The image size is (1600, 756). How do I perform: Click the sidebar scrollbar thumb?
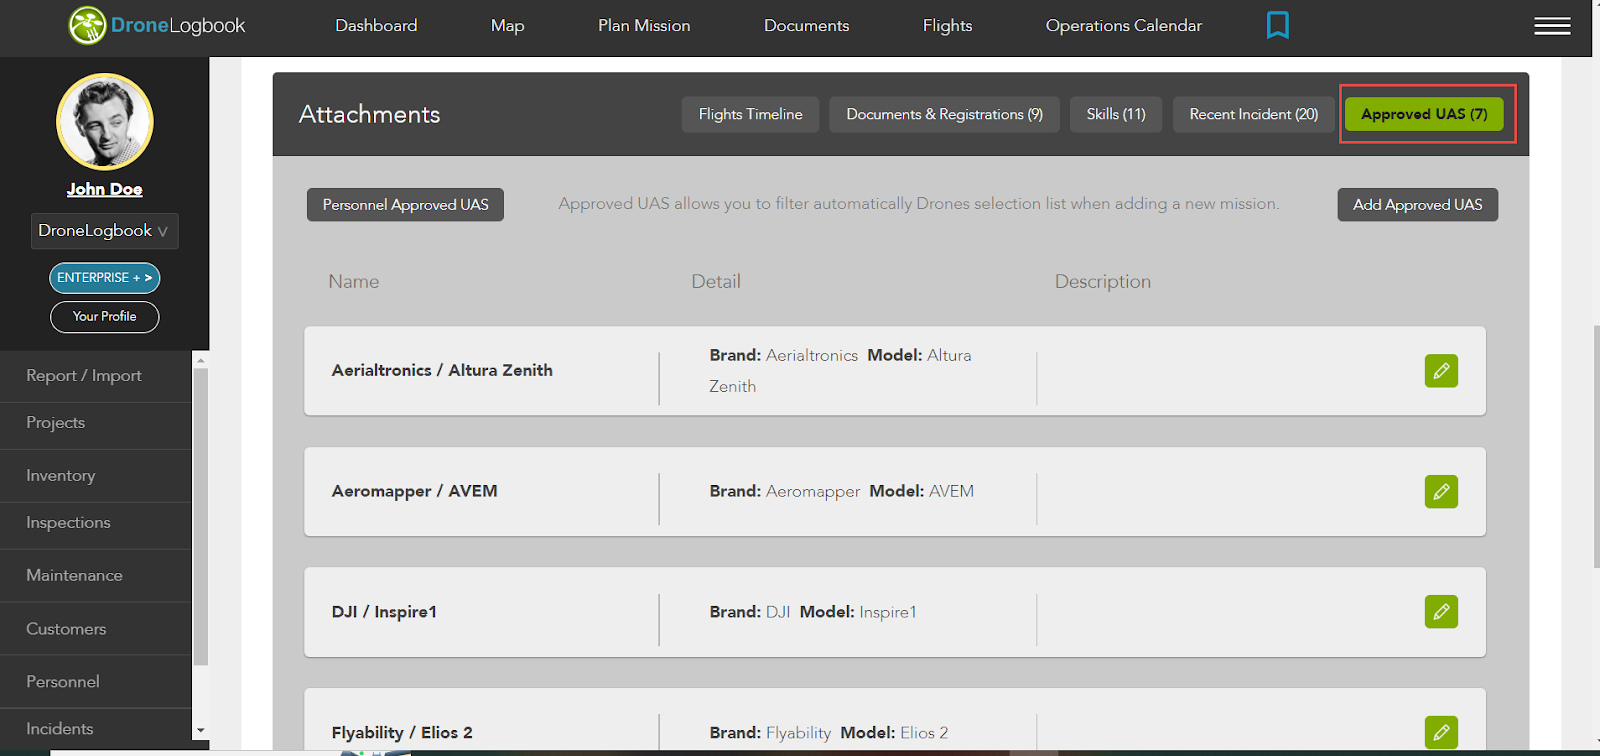(x=201, y=517)
